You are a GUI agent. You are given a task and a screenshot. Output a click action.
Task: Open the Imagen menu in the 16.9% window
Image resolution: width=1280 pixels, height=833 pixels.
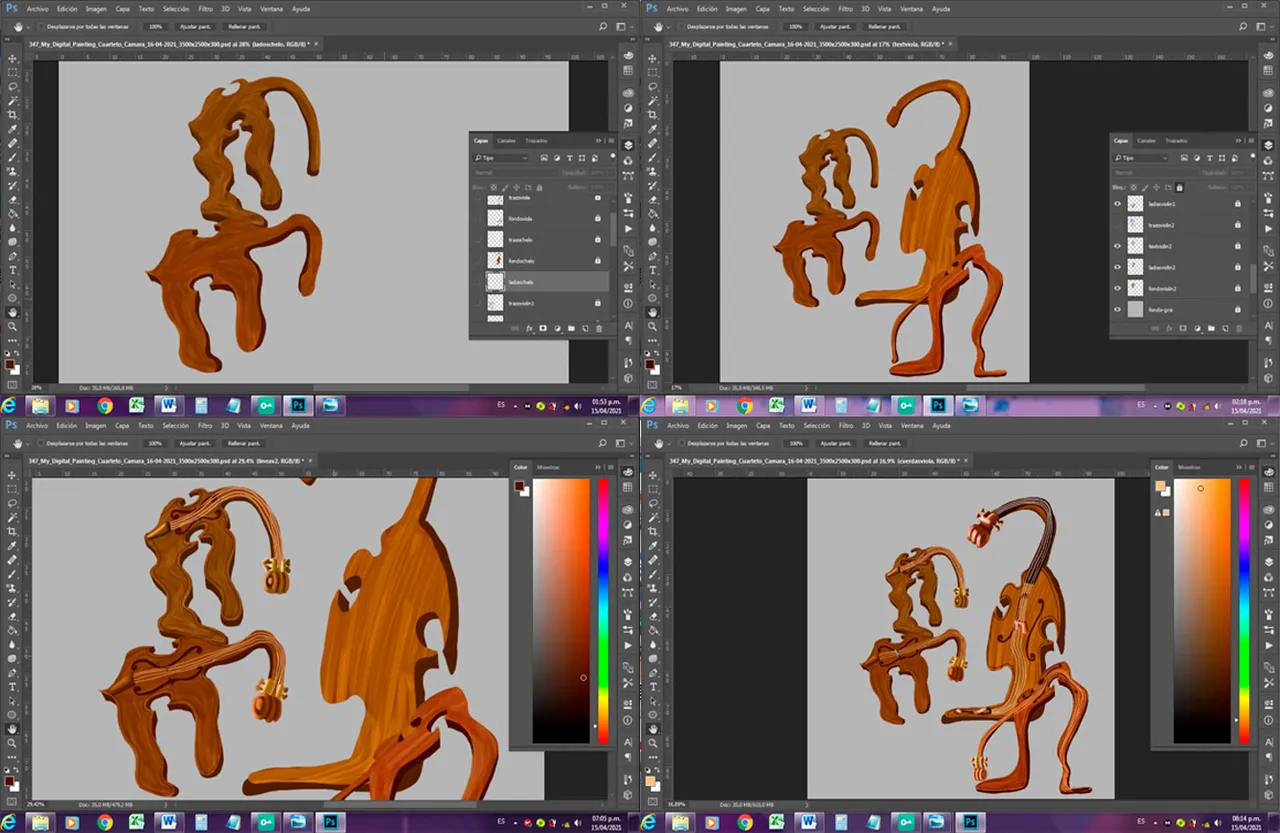point(735,425)
